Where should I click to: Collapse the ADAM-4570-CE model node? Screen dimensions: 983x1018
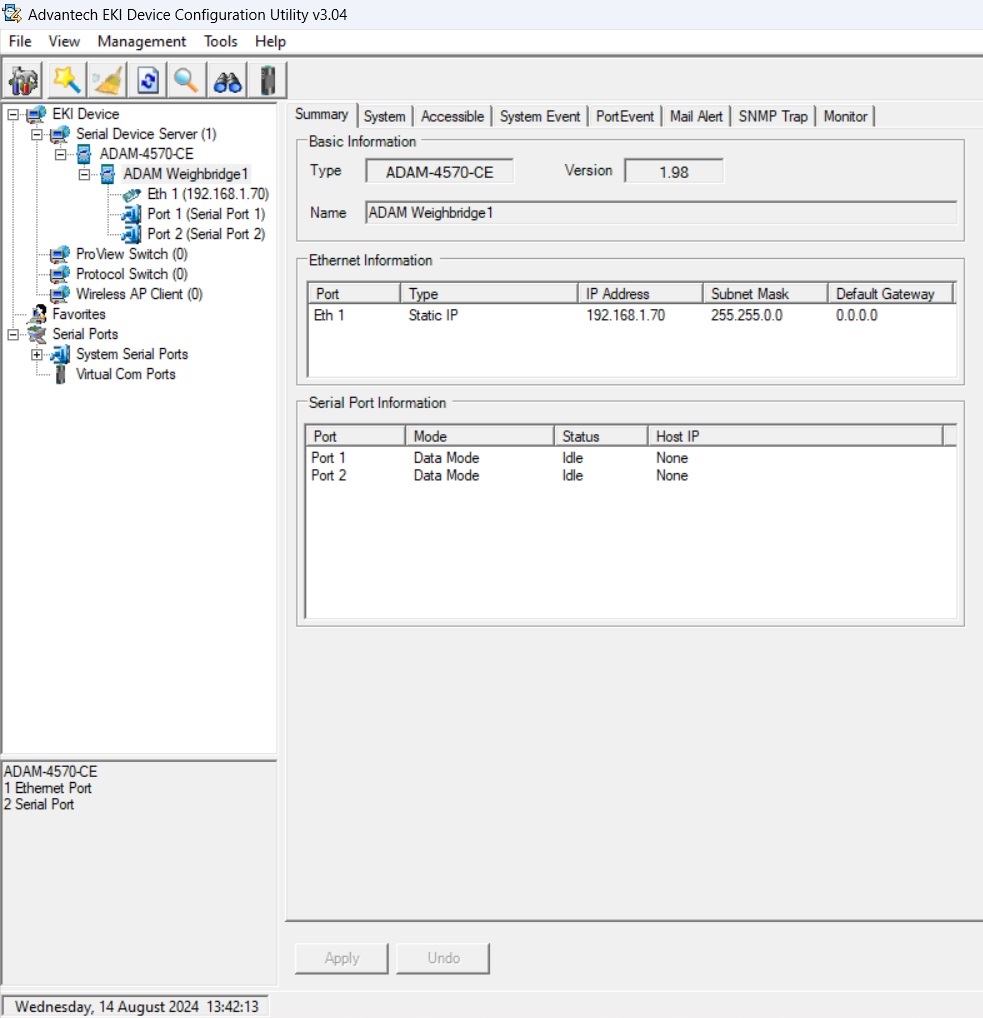pos(60,155)
